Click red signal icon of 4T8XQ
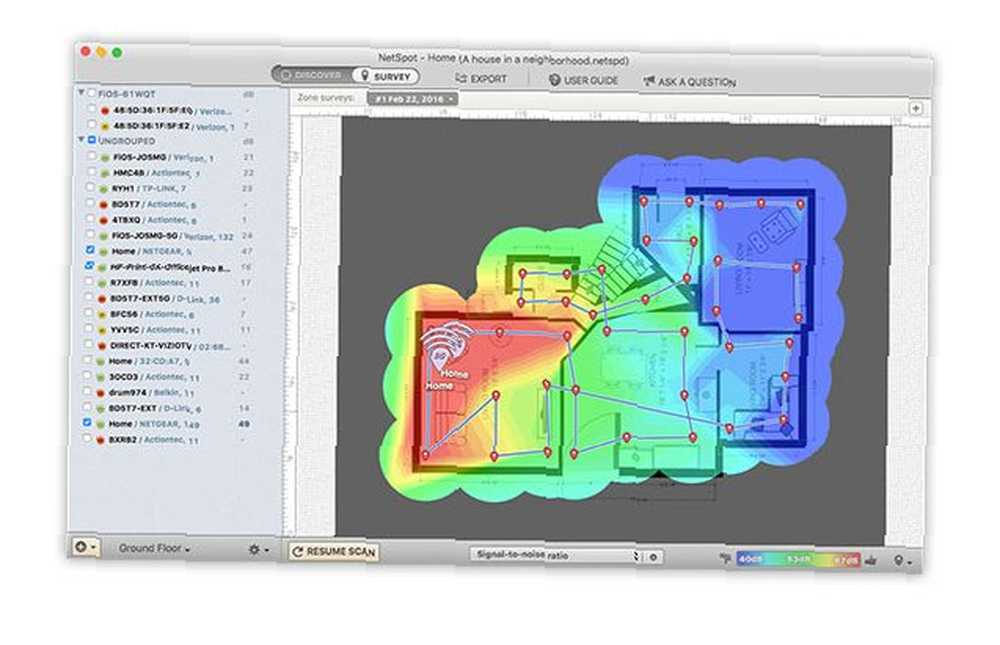Screen dimensions: 1000x645 (104, 221)
